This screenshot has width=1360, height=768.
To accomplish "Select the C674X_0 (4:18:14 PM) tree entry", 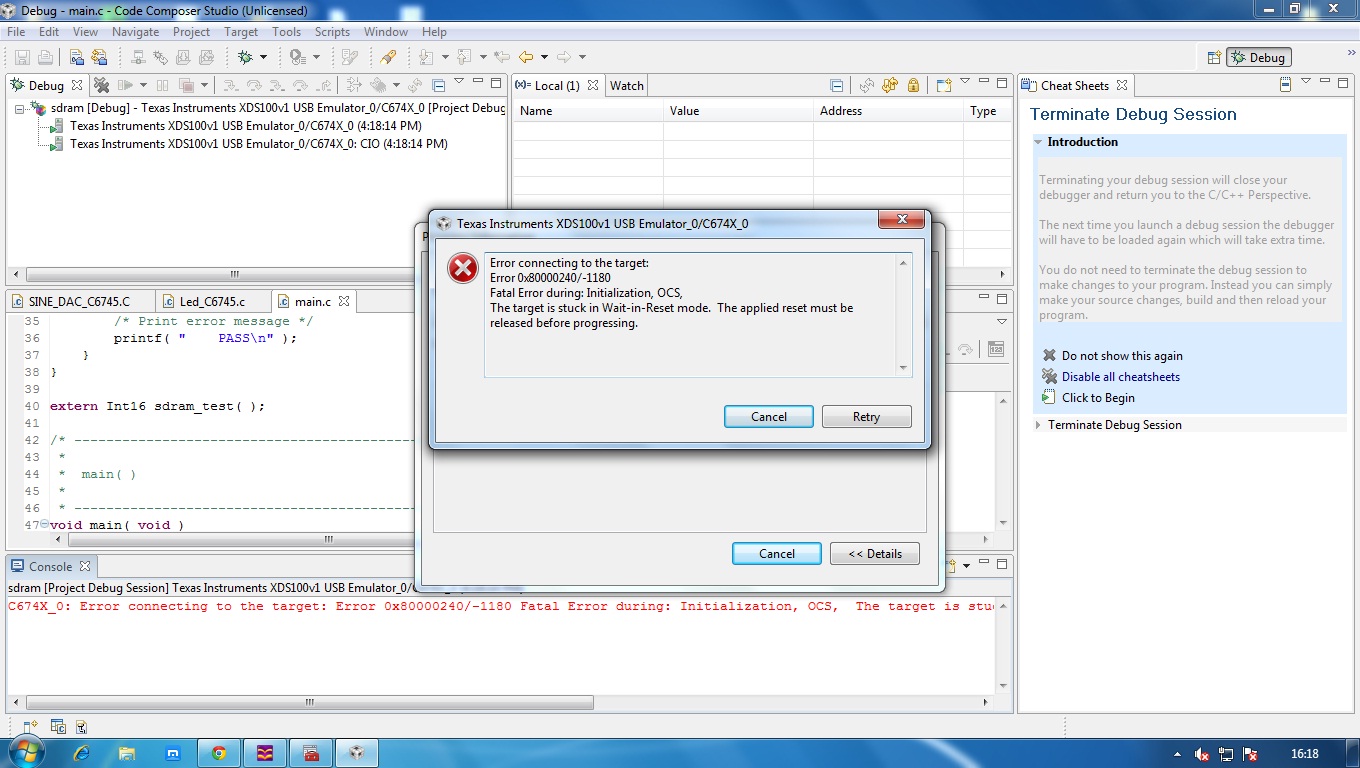I will pos(246,126).
